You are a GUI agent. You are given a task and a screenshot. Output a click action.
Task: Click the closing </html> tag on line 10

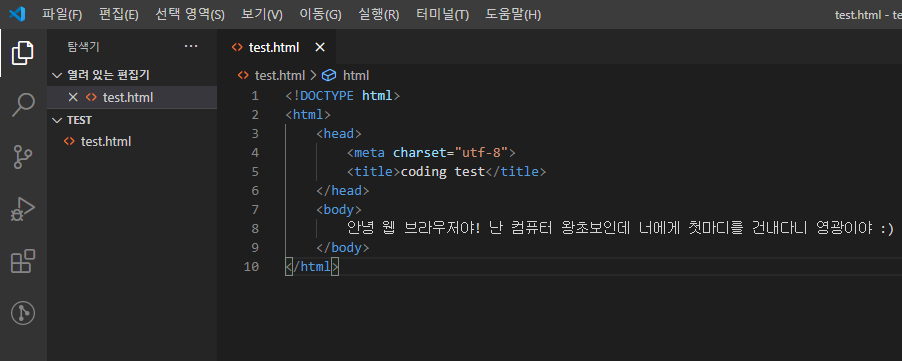click(x=312, y=267)
